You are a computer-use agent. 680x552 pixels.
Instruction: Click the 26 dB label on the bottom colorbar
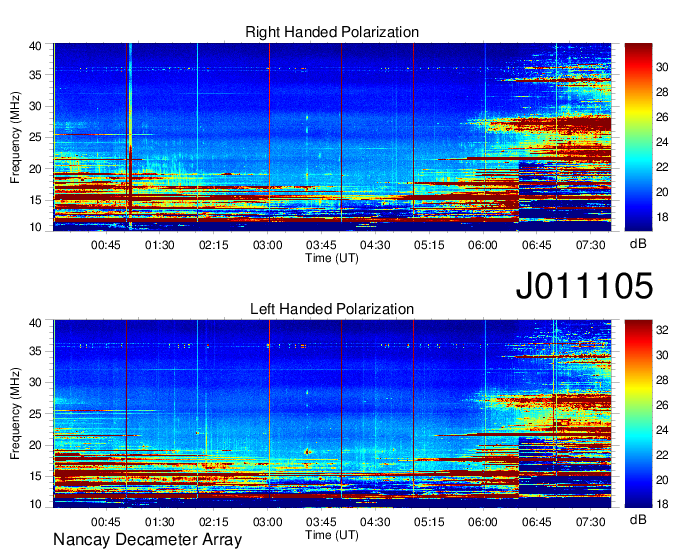662,405
